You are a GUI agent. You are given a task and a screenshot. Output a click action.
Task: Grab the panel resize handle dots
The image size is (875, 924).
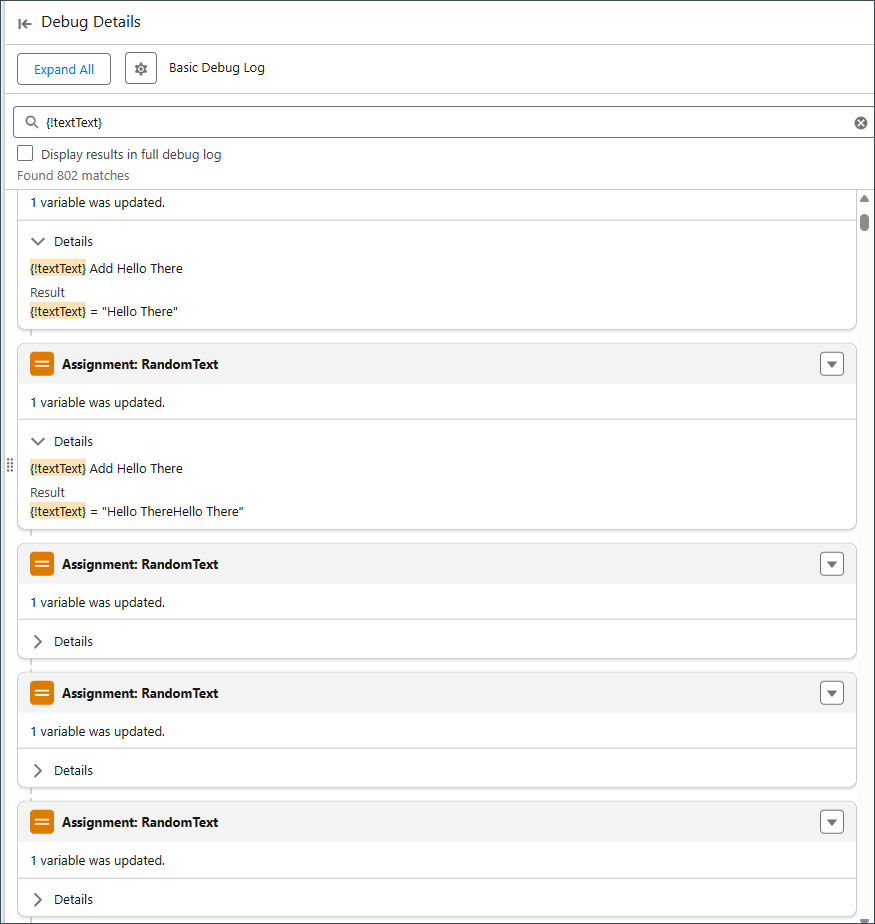[10, 465]
